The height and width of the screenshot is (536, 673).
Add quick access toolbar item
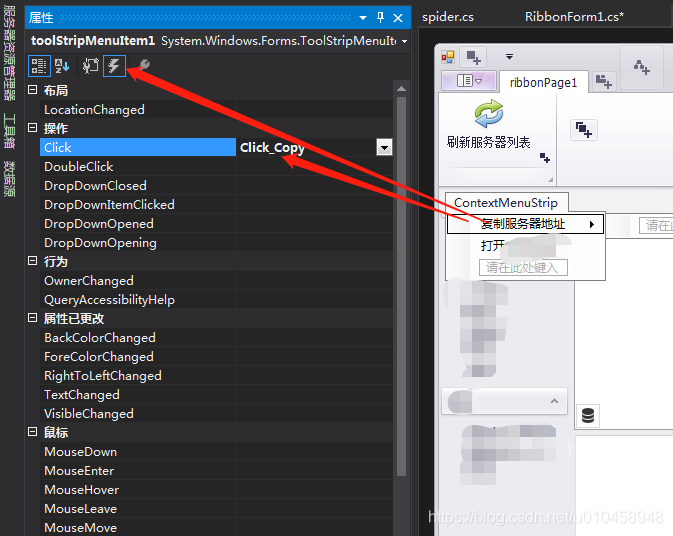point(474,57)
